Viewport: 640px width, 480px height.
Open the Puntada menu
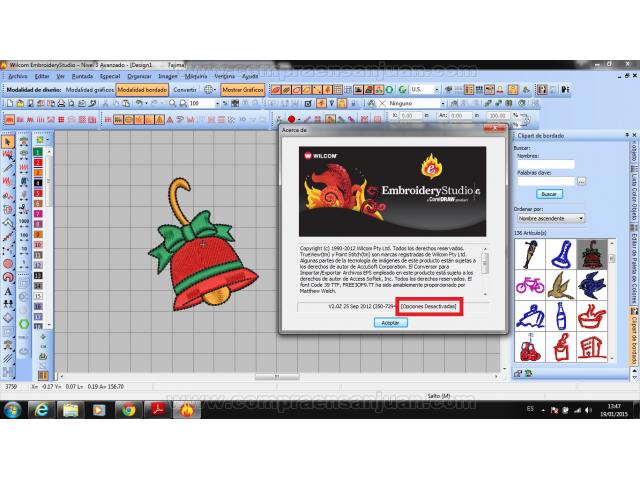coord(82,76)
